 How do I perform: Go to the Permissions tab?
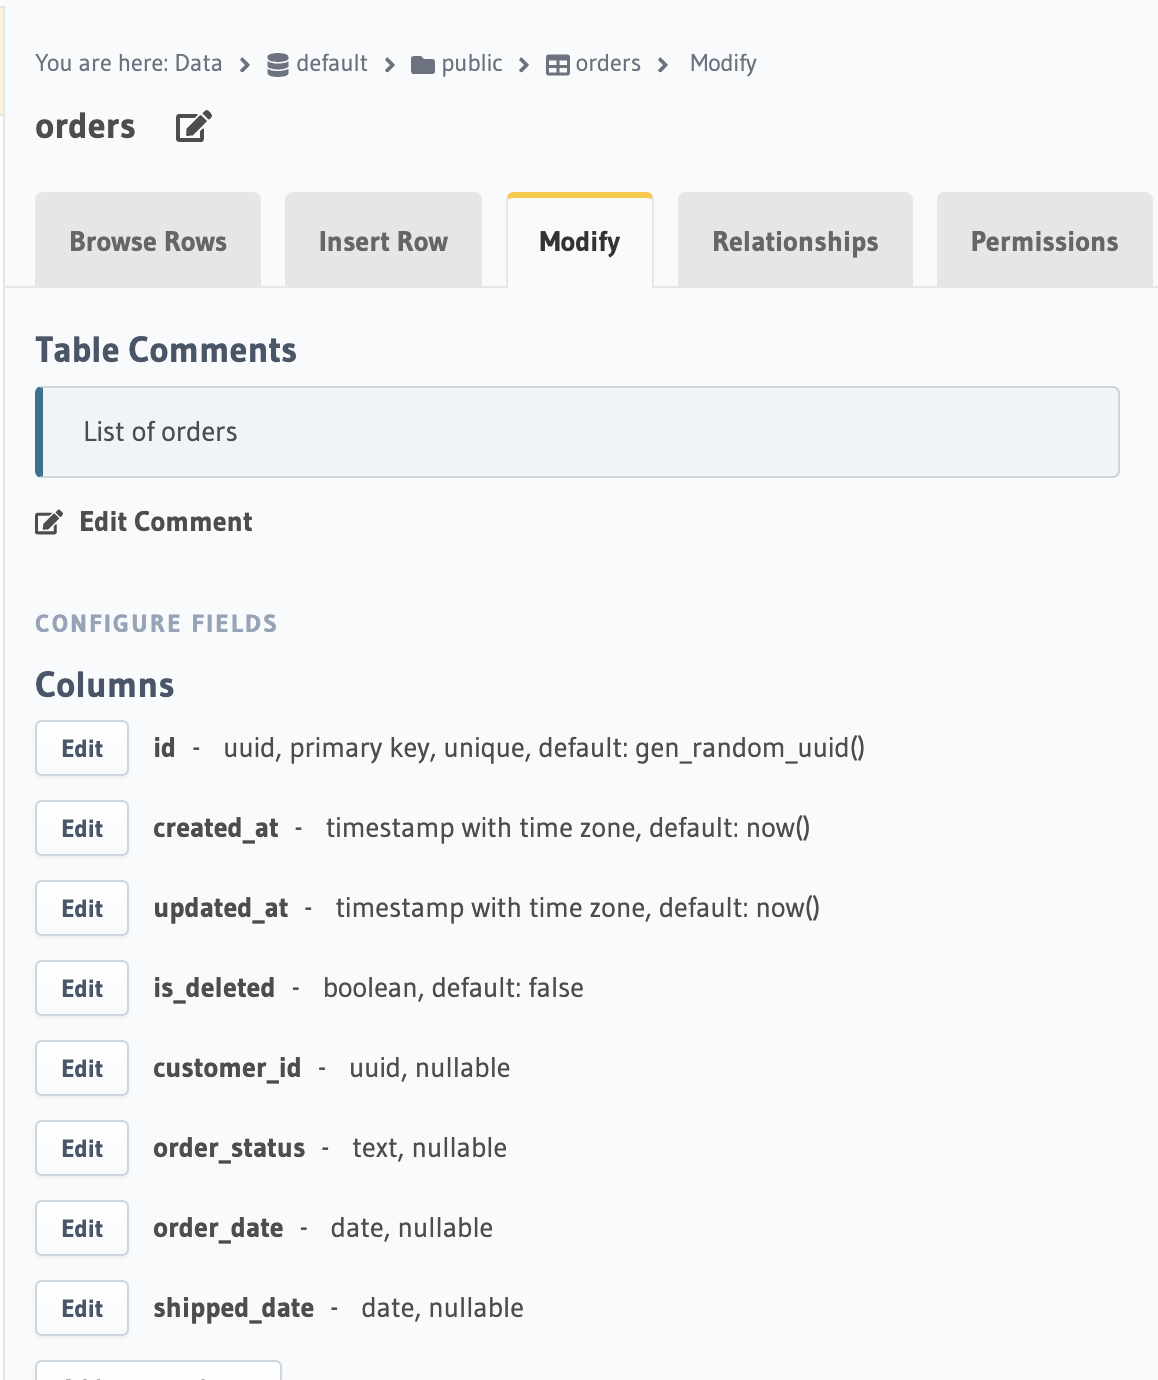coord(1044,241)
